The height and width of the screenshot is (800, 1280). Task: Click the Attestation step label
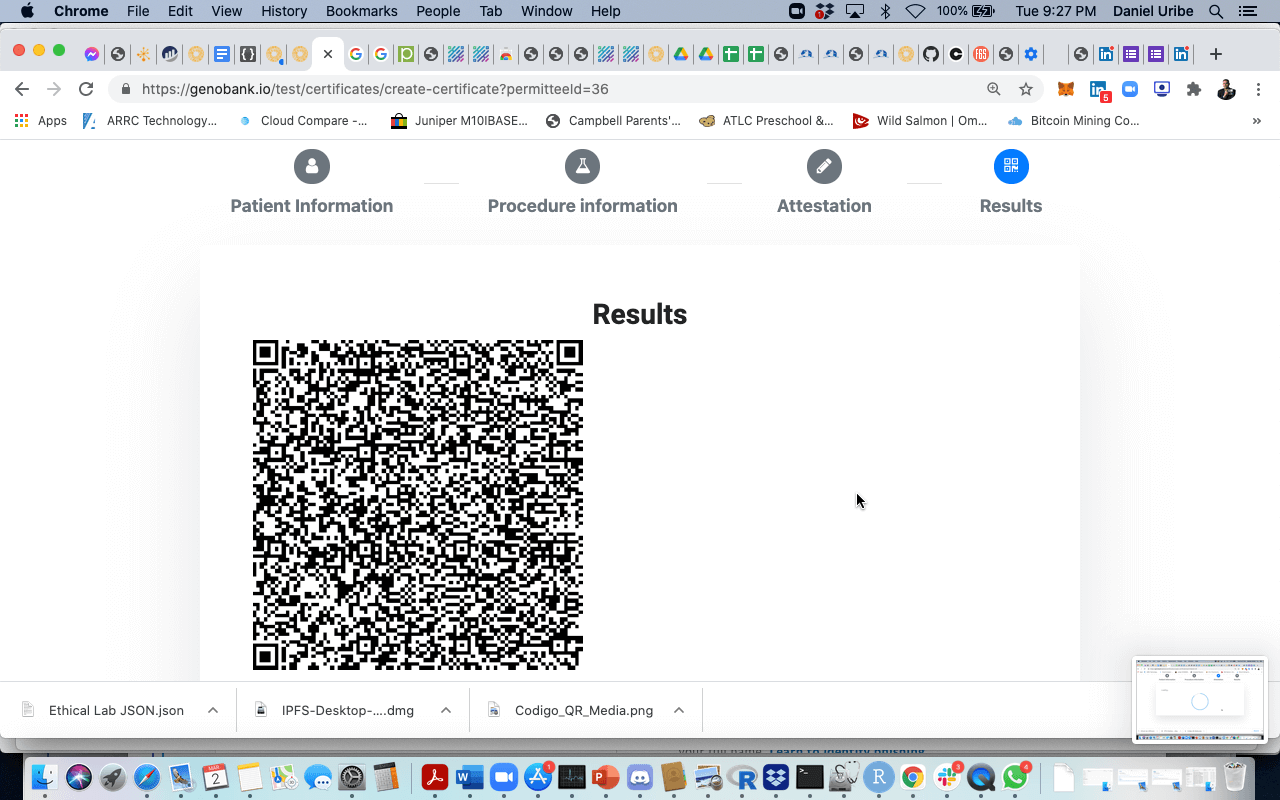point(824,206)
